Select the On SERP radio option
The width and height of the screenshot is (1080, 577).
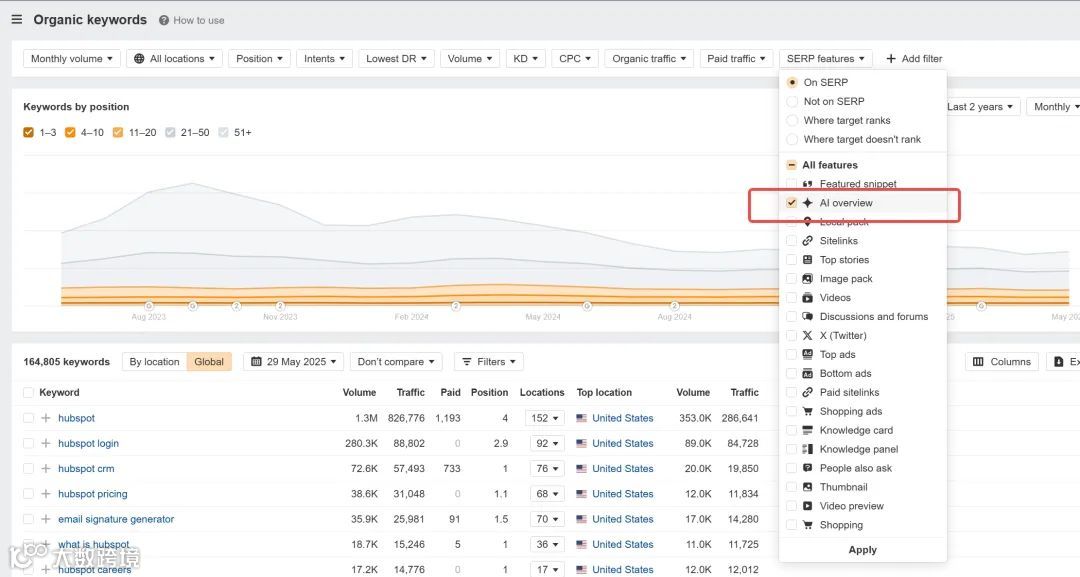[x=792, y=82]
